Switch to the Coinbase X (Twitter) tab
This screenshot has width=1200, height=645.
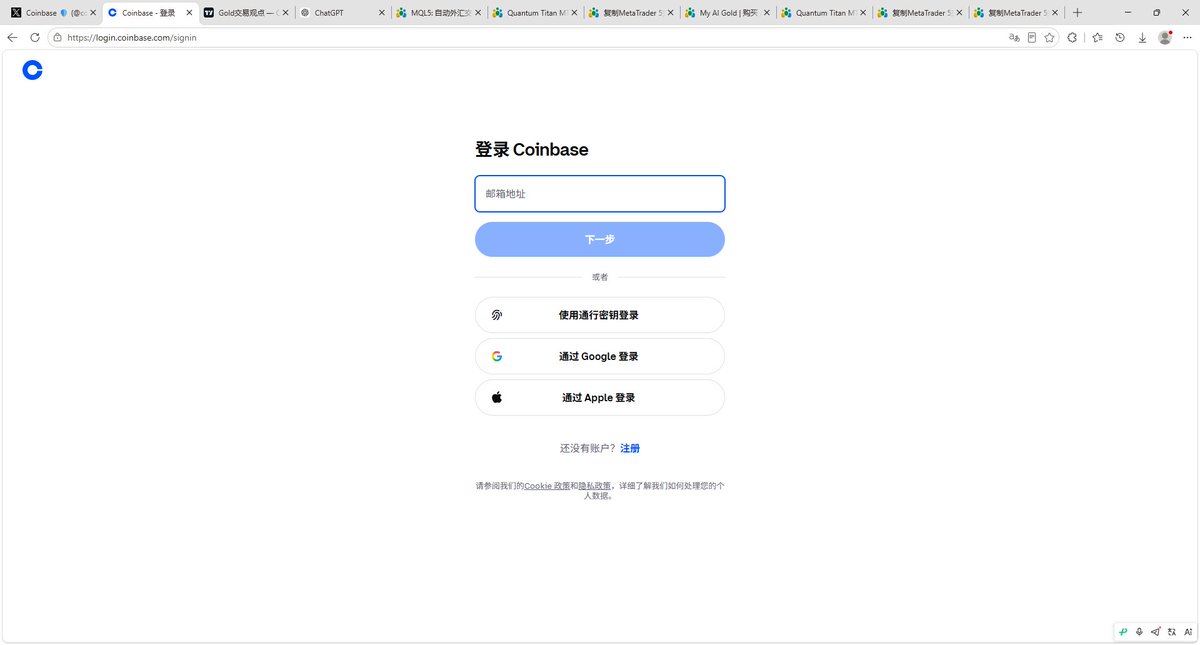click(53, 13)
